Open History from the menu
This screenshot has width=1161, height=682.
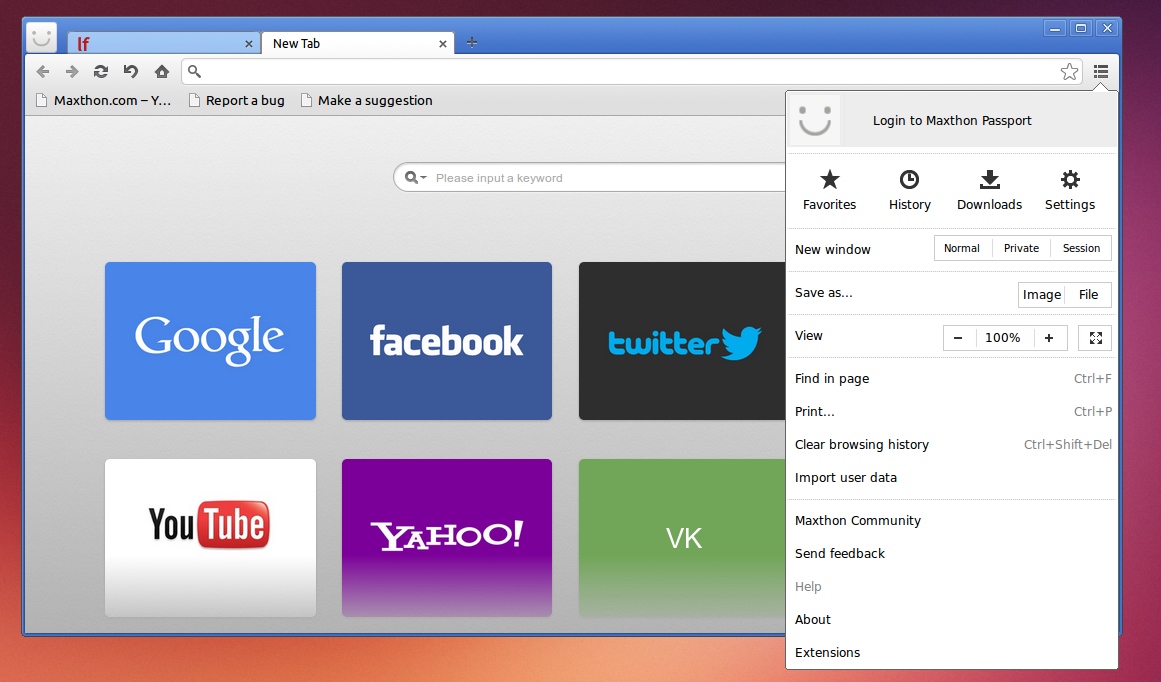coord(909,190)
